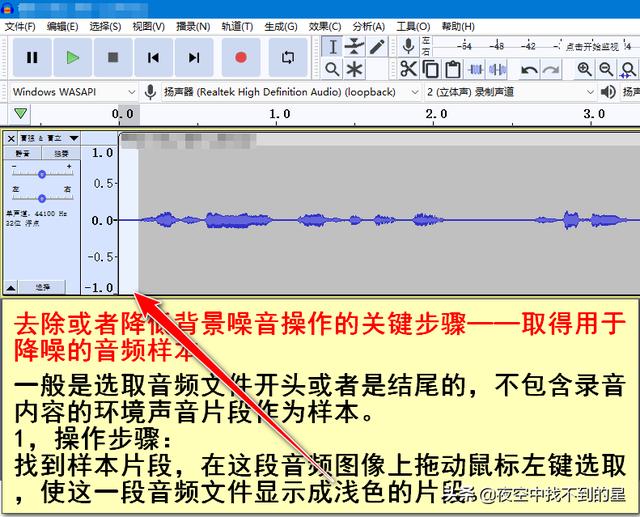Stop playback with the Stop button

(113, 58)
